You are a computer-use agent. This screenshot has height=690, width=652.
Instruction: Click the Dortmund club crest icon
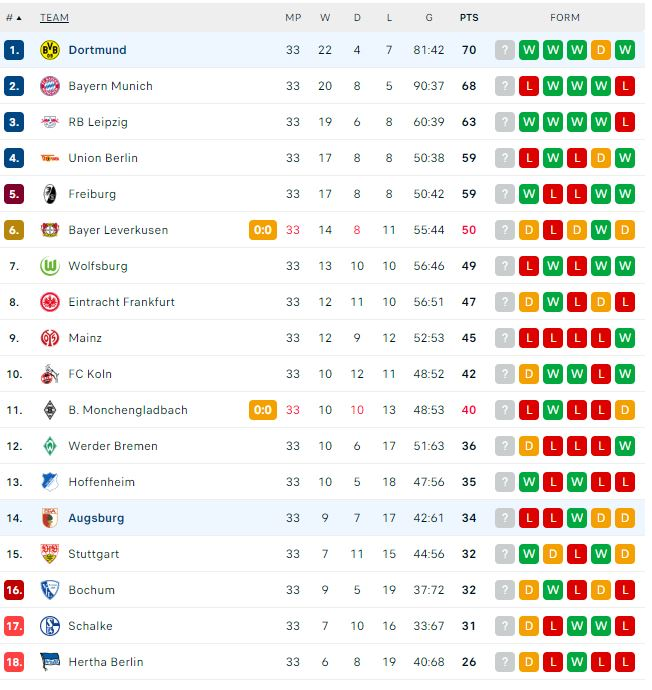click(50, 50)
